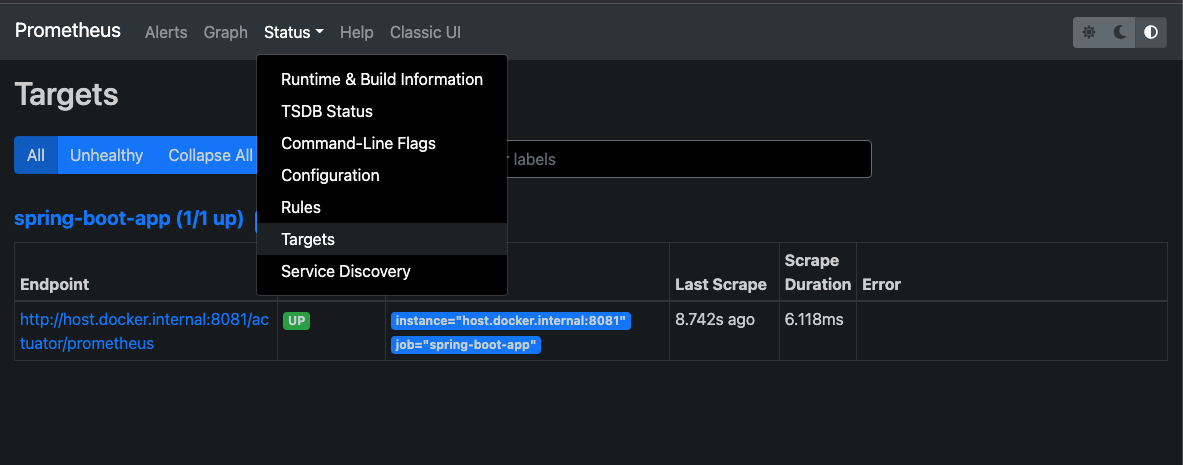
Task: Open the Graph page
Action: click(x=225, y=32)
